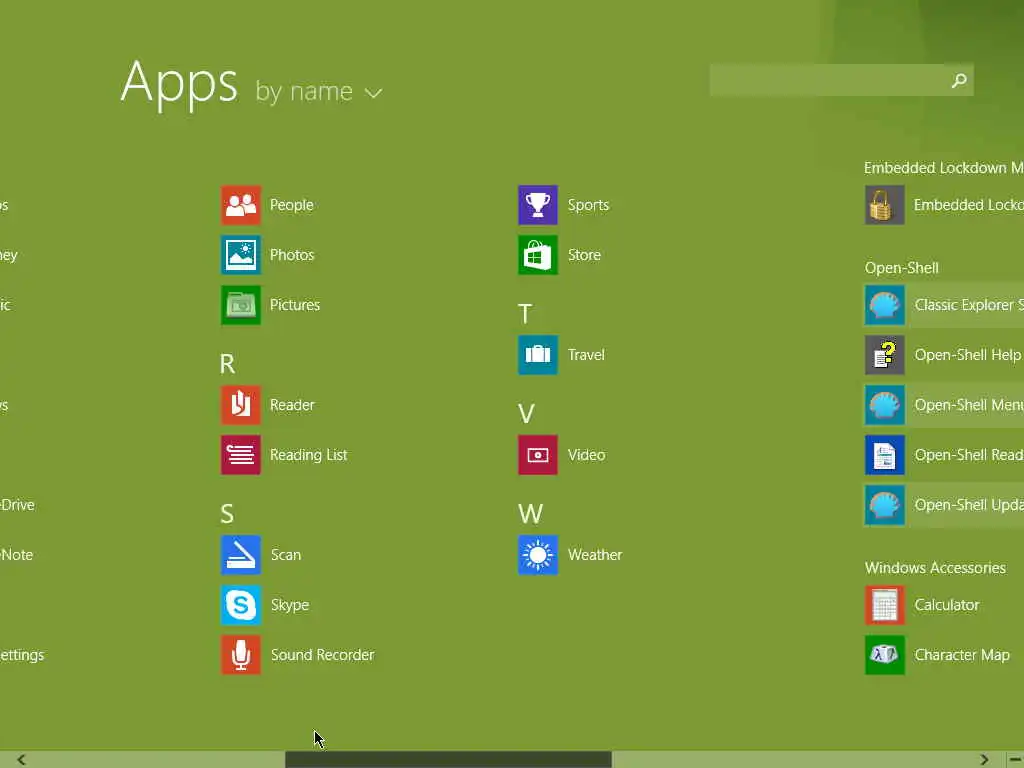Select the Windows Accessories group header
This screenshot has width=1024, height=768.
(x=935, y=568)
